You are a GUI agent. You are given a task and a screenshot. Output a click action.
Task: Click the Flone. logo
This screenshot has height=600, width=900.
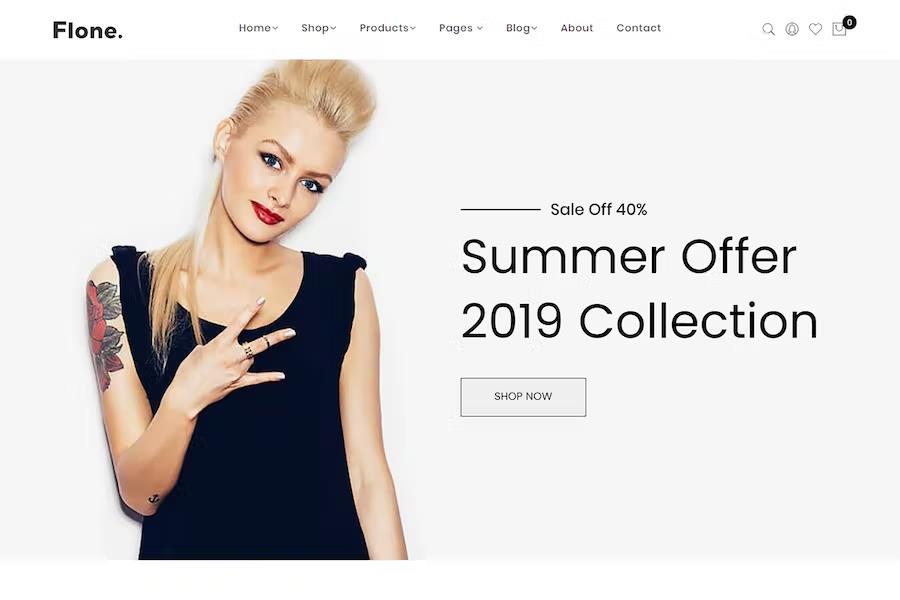(88, 30)
